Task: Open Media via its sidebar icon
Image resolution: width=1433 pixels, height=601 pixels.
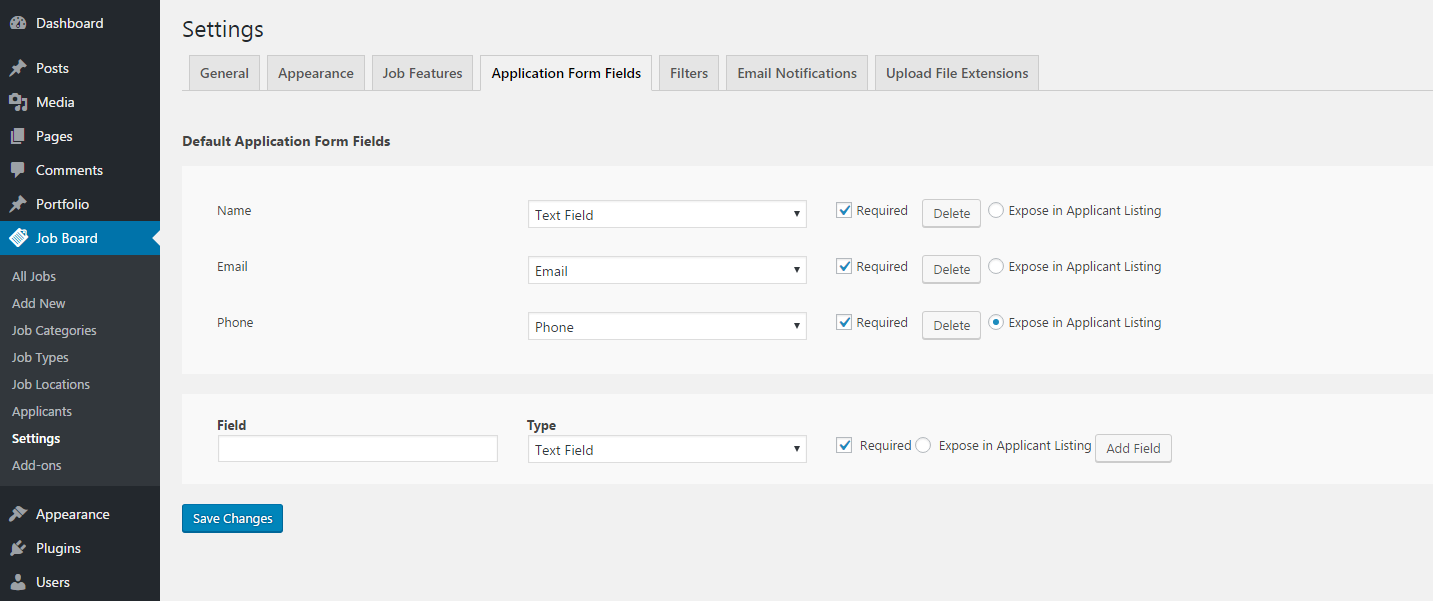Action: tap(18, 102)
